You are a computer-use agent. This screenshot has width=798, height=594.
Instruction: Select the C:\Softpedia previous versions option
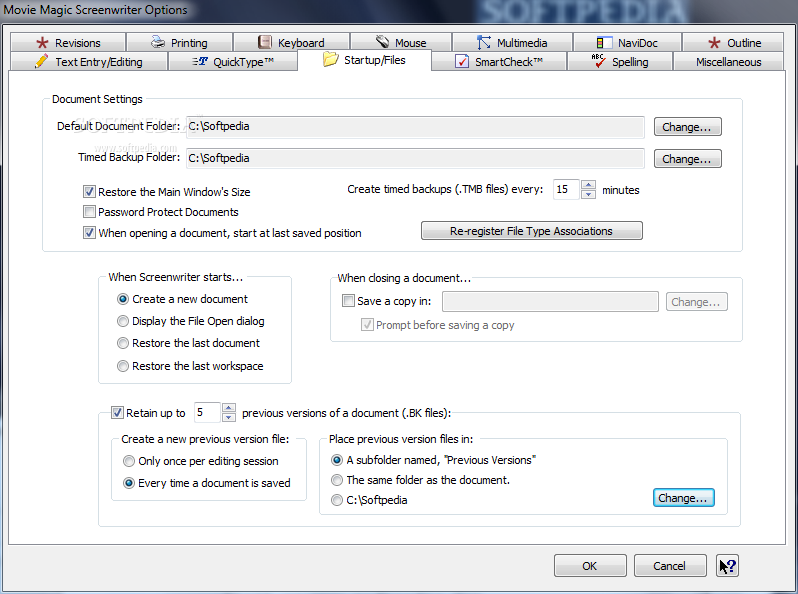point(336,500)
